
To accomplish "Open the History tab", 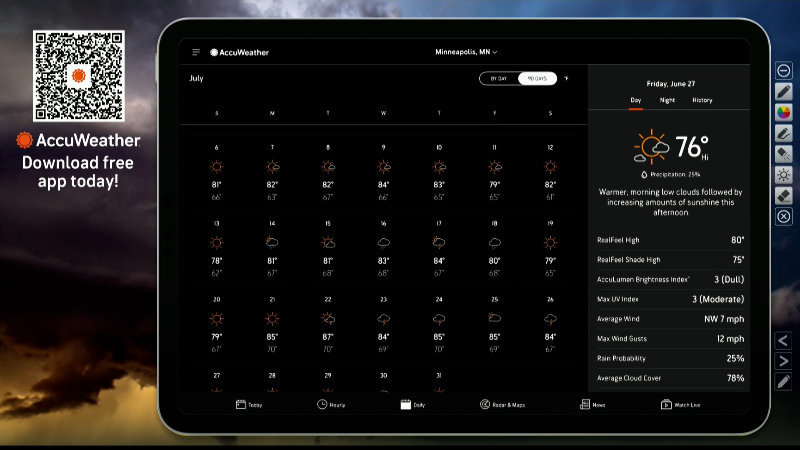I will [x=702, y=100].
